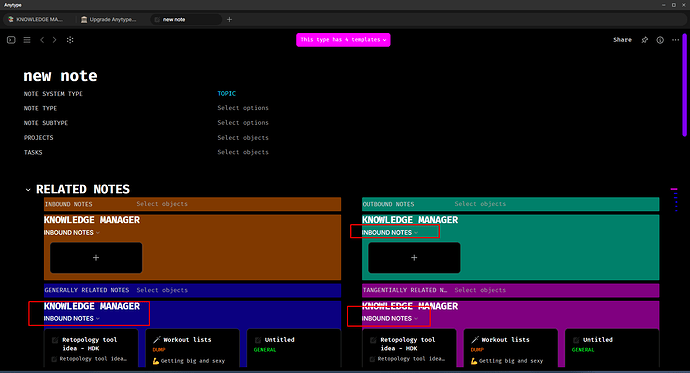Select objects for OUTBOUND NOTES relation

[480, 204]
